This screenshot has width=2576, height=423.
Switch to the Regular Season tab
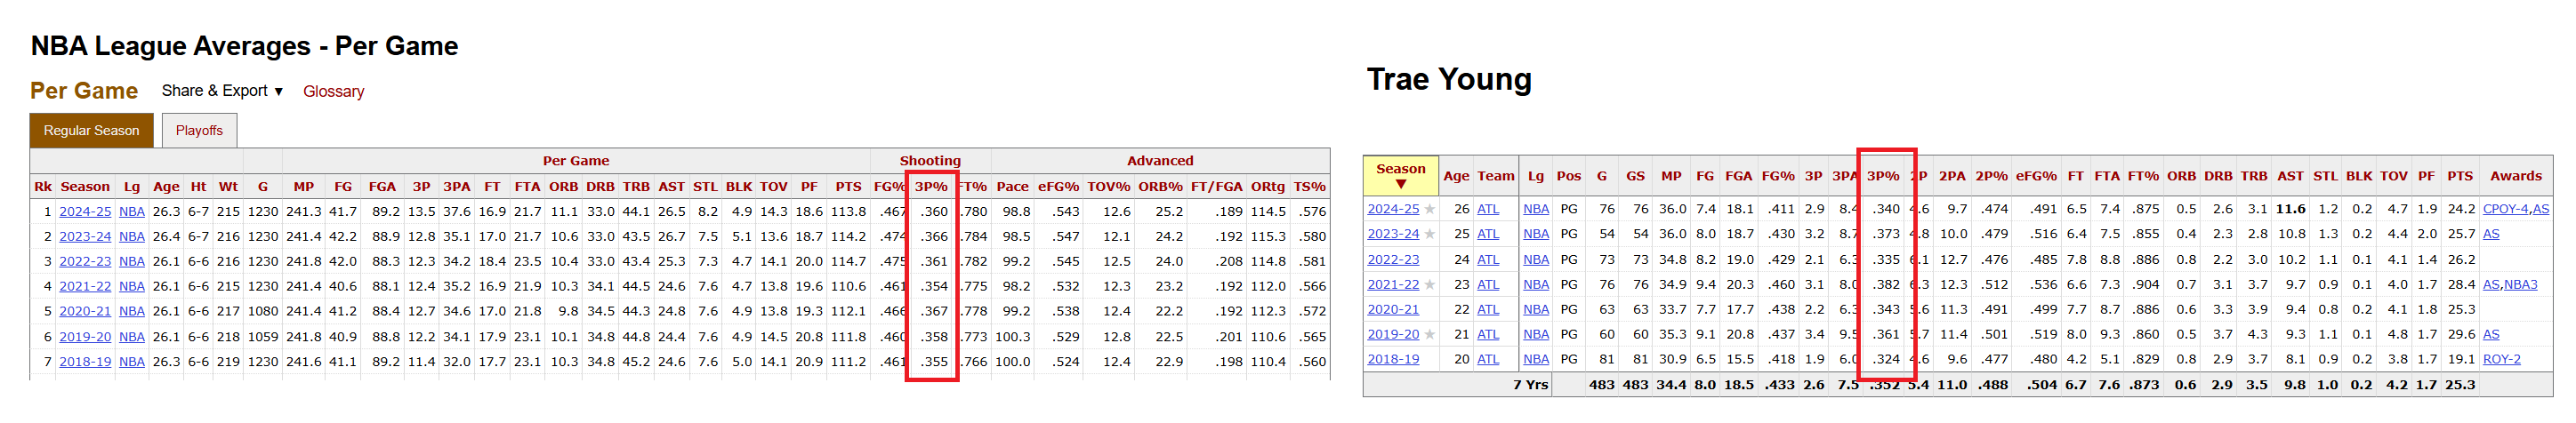point(91,131)
